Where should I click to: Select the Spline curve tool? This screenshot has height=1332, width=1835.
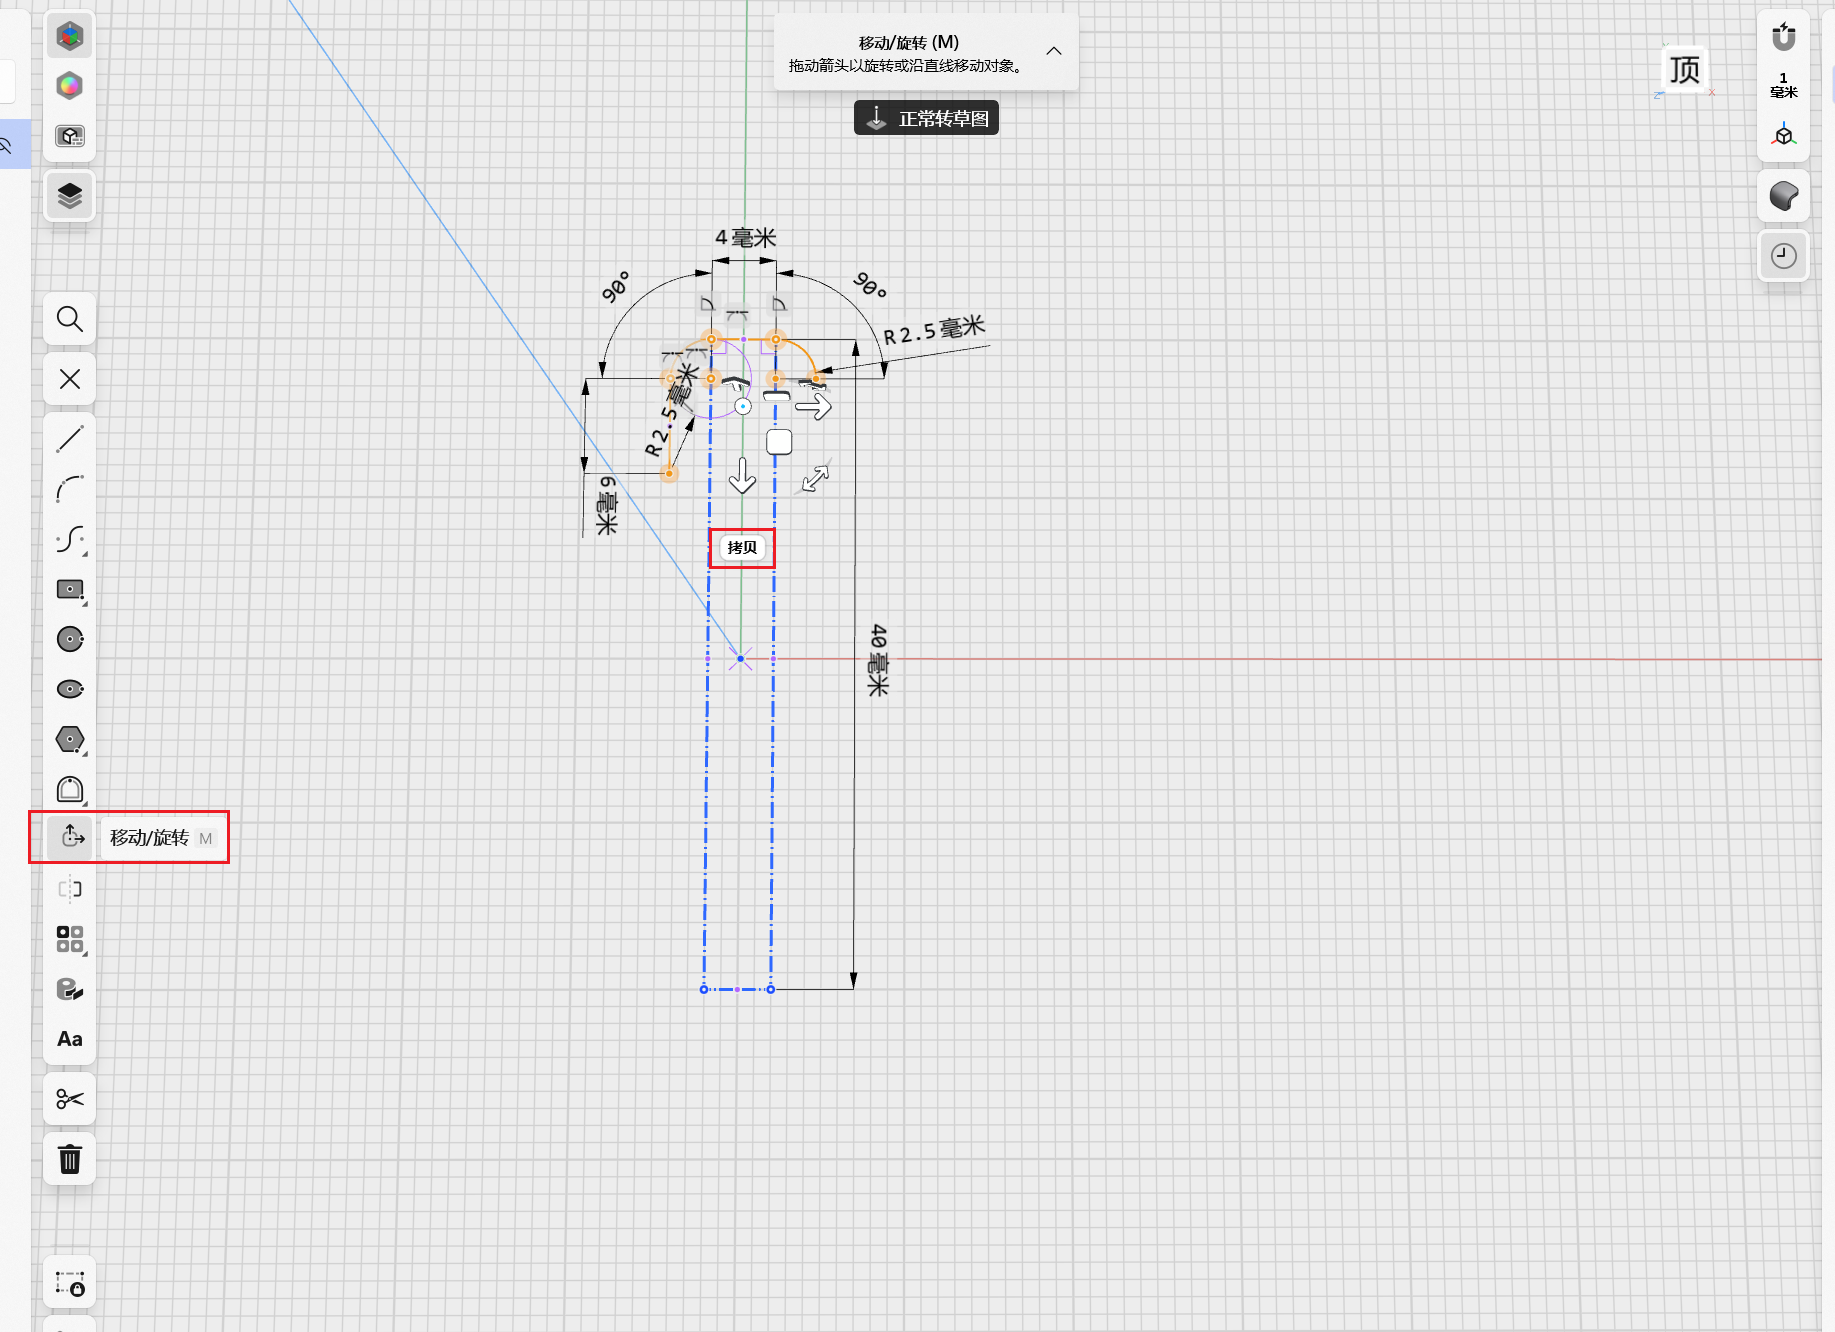pyautogui.click(x=70, y=539)
